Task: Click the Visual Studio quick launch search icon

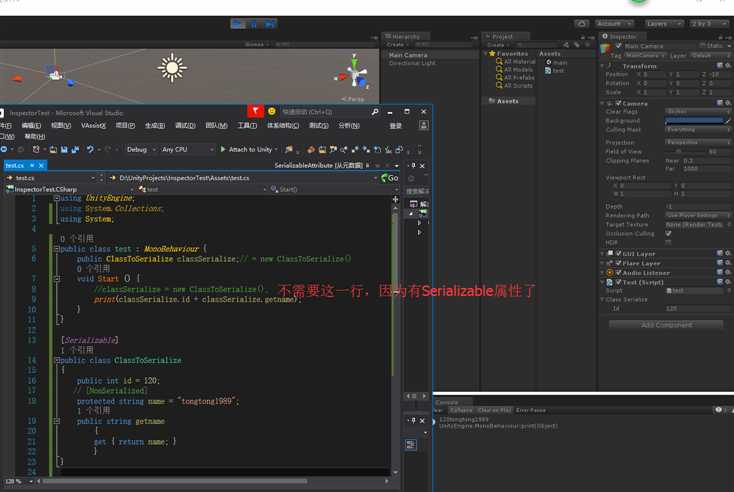Action: (x=374, y=112)
